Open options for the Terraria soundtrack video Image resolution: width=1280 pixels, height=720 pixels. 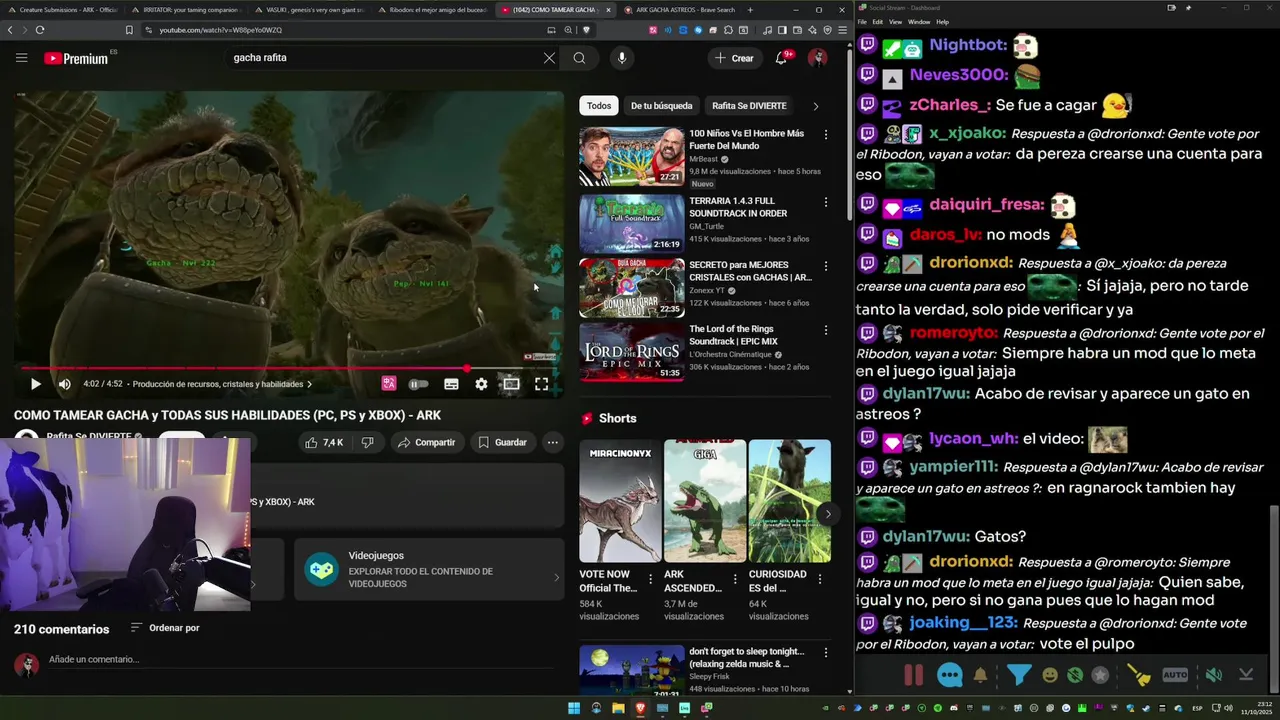(x=825, y=202)
